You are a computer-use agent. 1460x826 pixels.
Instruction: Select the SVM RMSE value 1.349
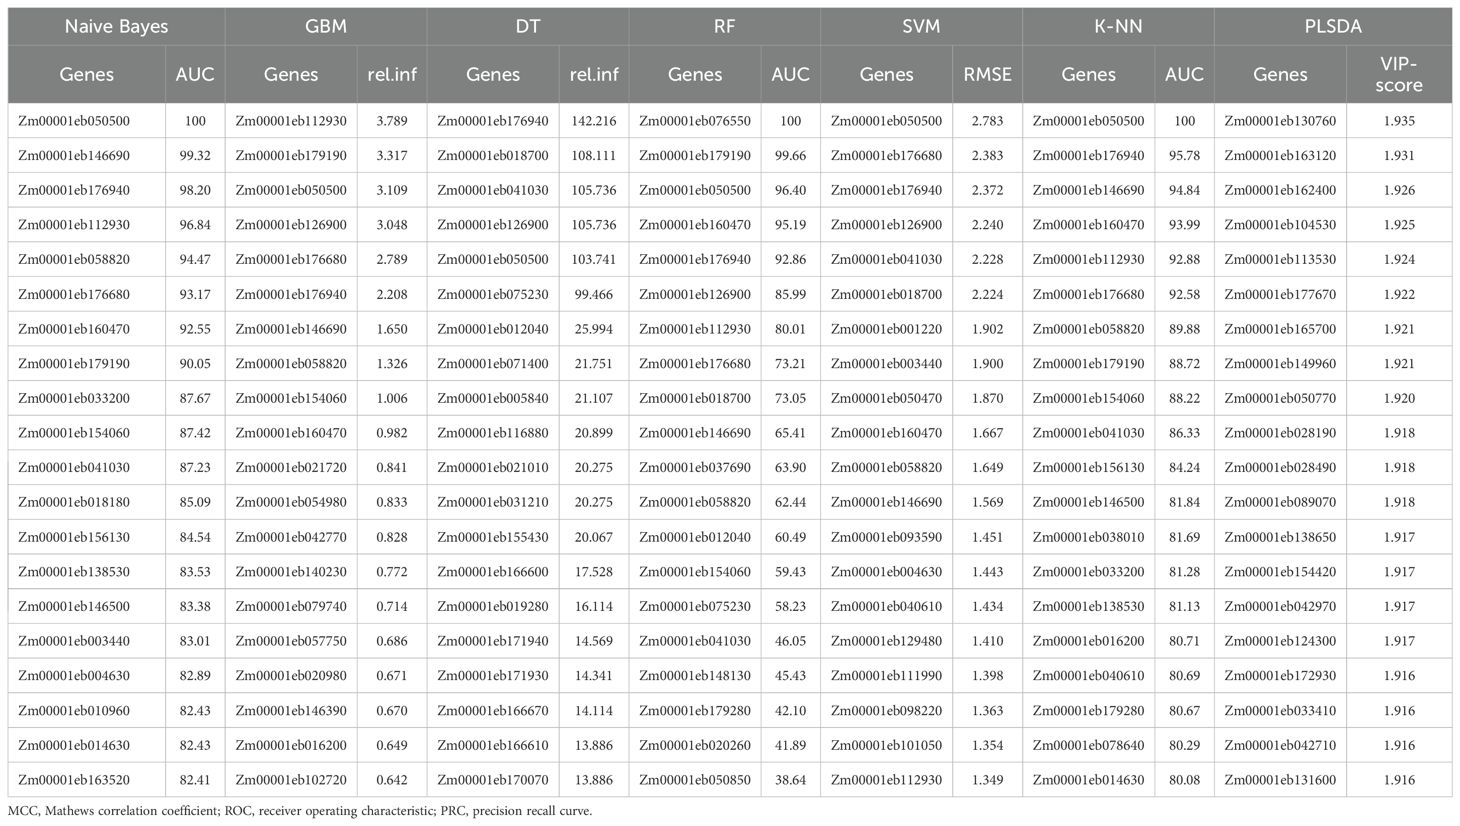pos(987,780)
